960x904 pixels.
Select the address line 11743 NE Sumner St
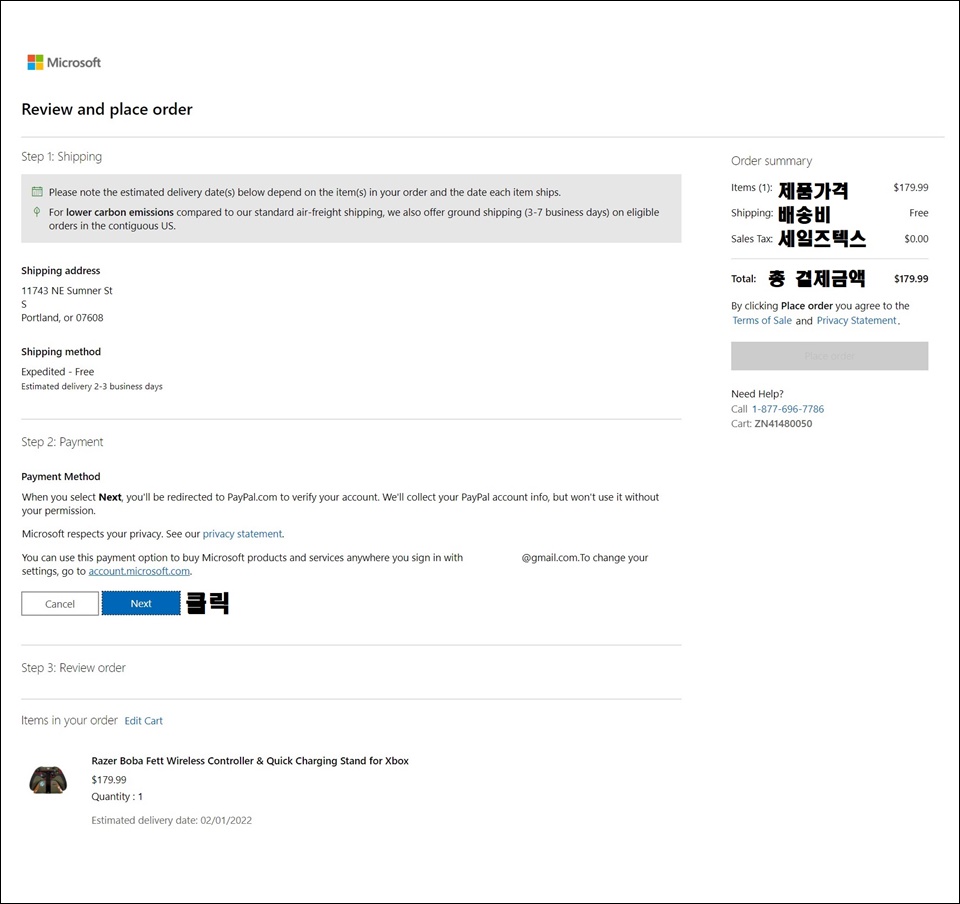67,291
